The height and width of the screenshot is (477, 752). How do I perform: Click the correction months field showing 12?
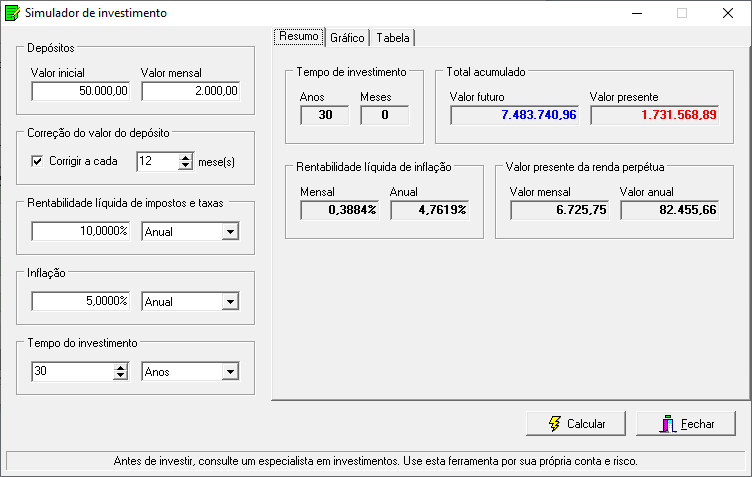pos(158,162)
